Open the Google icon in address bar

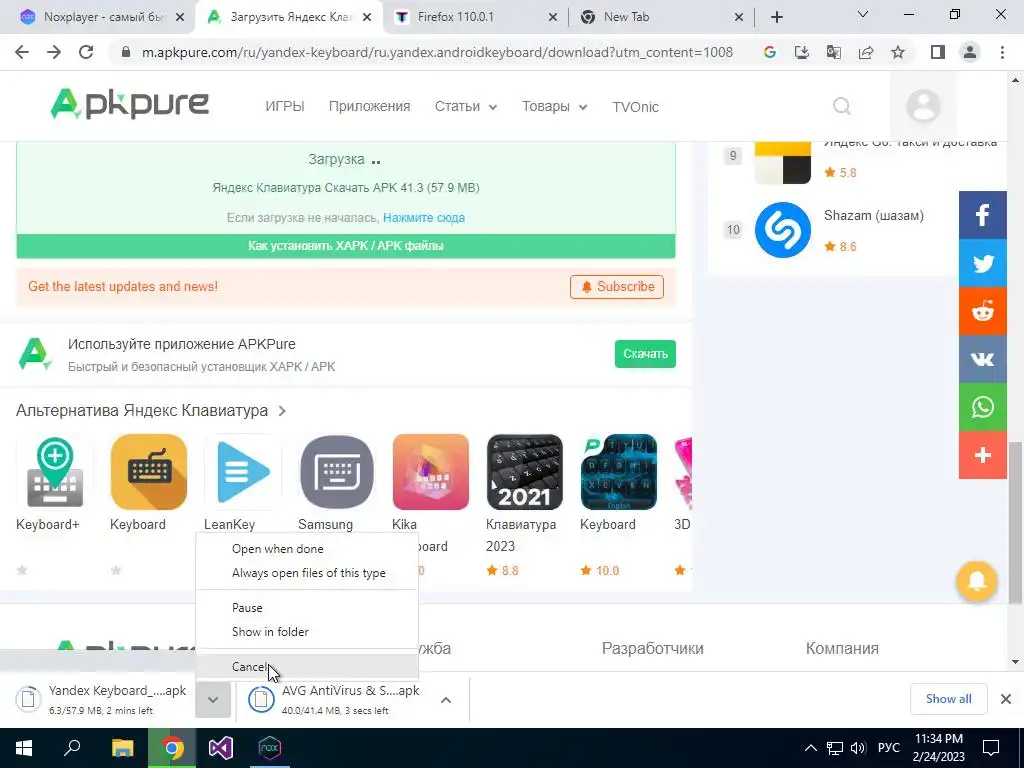pos(770,52)
